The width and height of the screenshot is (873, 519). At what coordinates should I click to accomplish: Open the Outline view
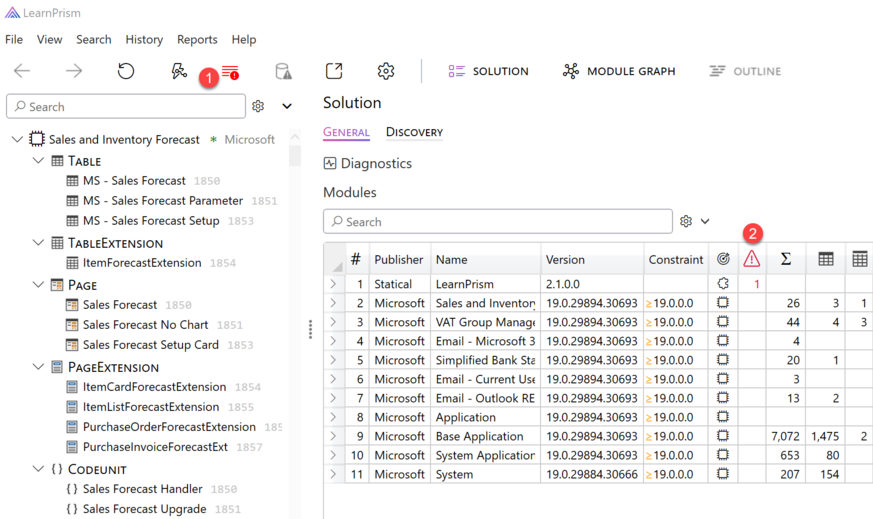point(745,71)
